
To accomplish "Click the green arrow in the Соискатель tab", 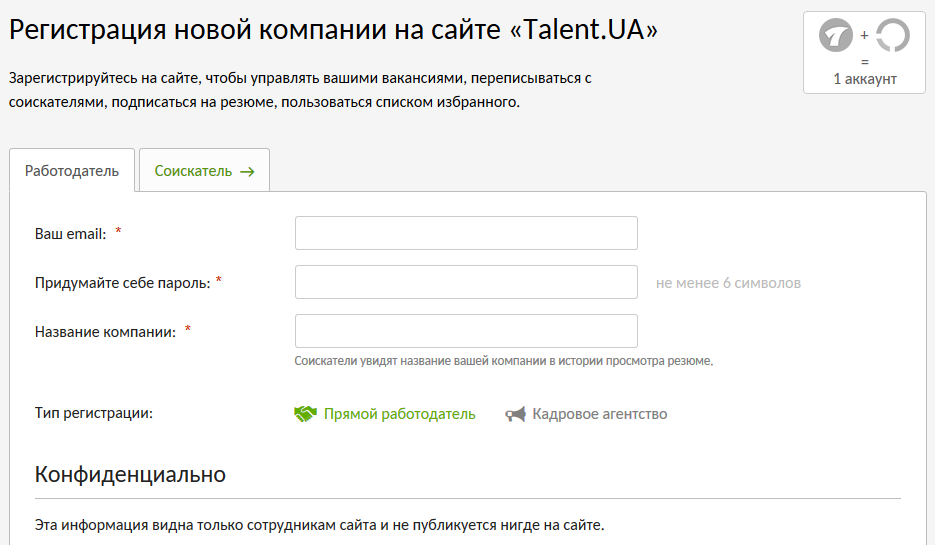I will pyautogui.click(x=247, y=172).
